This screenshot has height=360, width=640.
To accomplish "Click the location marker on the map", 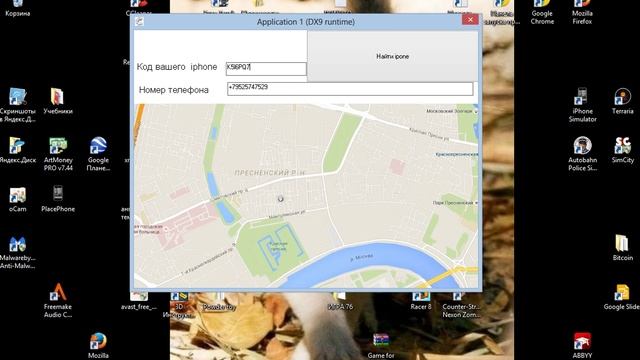I will click(x=280, y=199).
